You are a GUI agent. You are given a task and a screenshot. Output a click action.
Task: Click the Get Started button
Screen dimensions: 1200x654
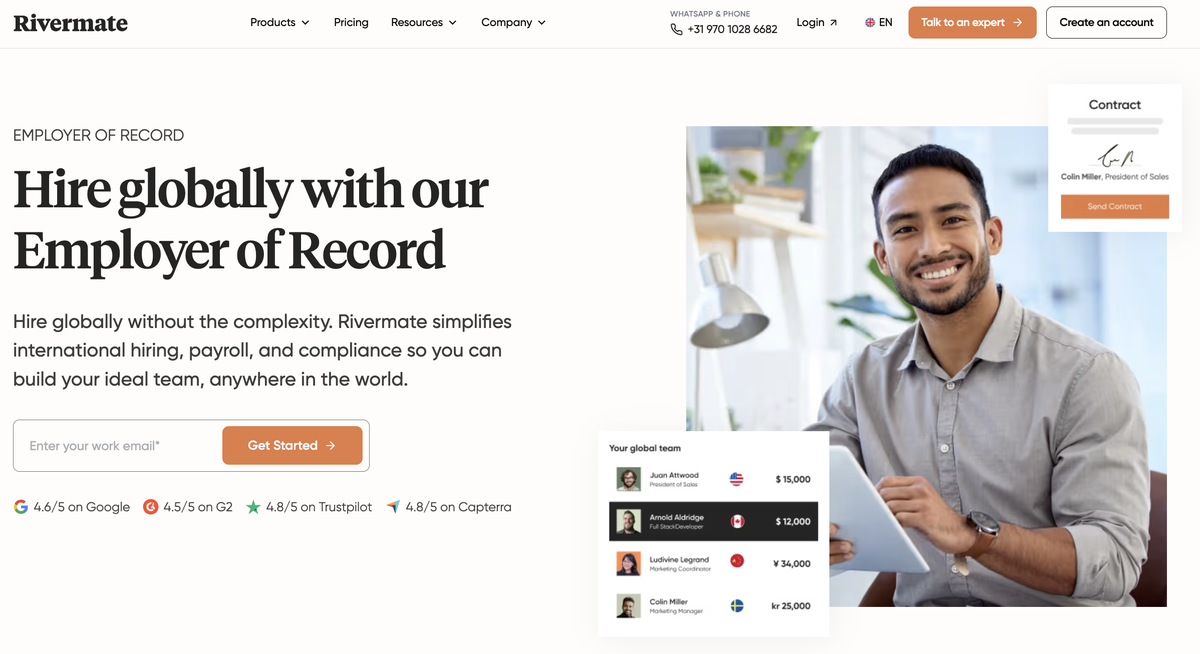292,445
